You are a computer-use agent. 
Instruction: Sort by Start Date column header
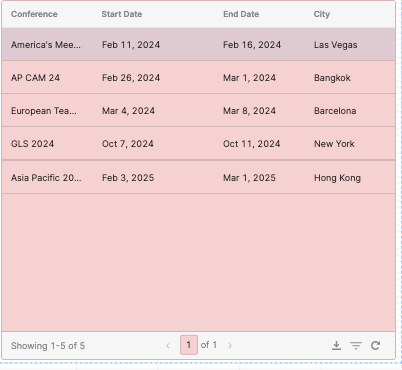click(x=122, y=14)
